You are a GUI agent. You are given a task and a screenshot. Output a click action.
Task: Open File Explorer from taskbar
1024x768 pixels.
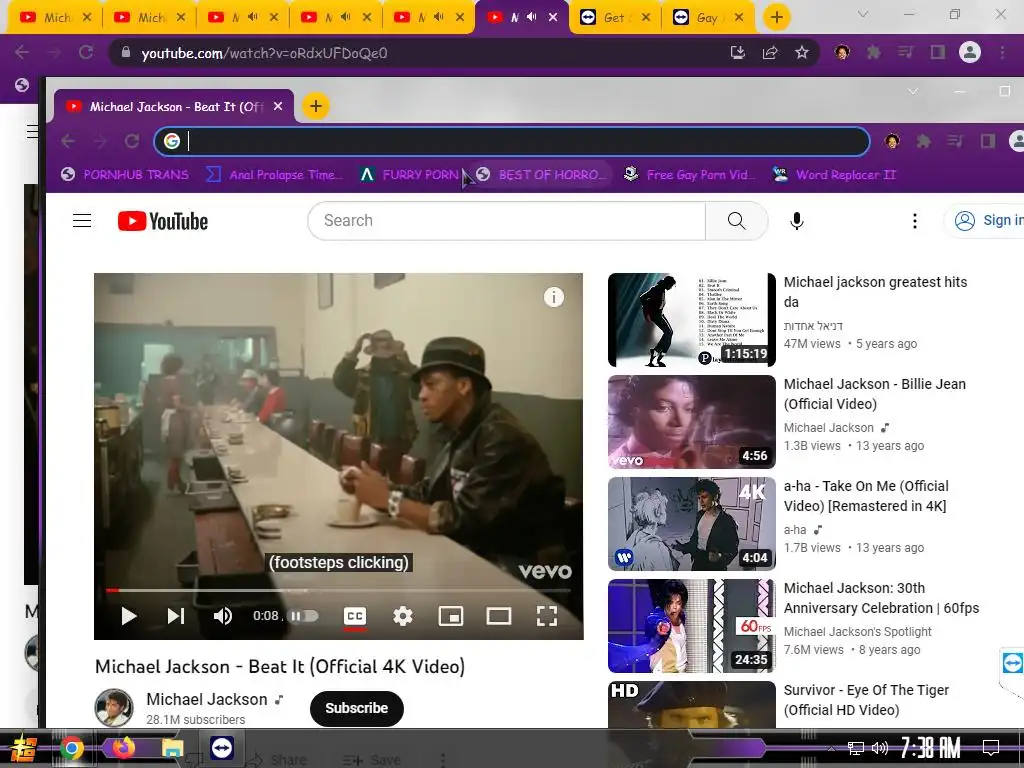172,748
